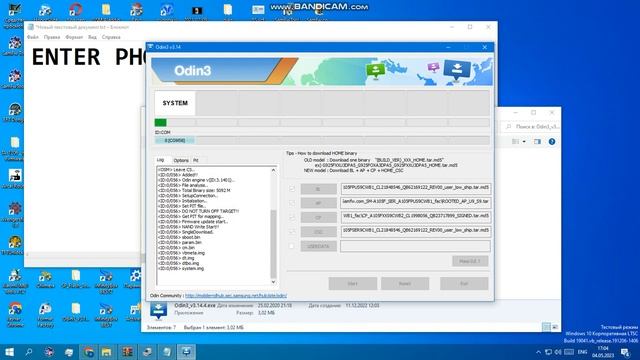
Task: Open the Odin Community hyperlink
Action: 236,296
